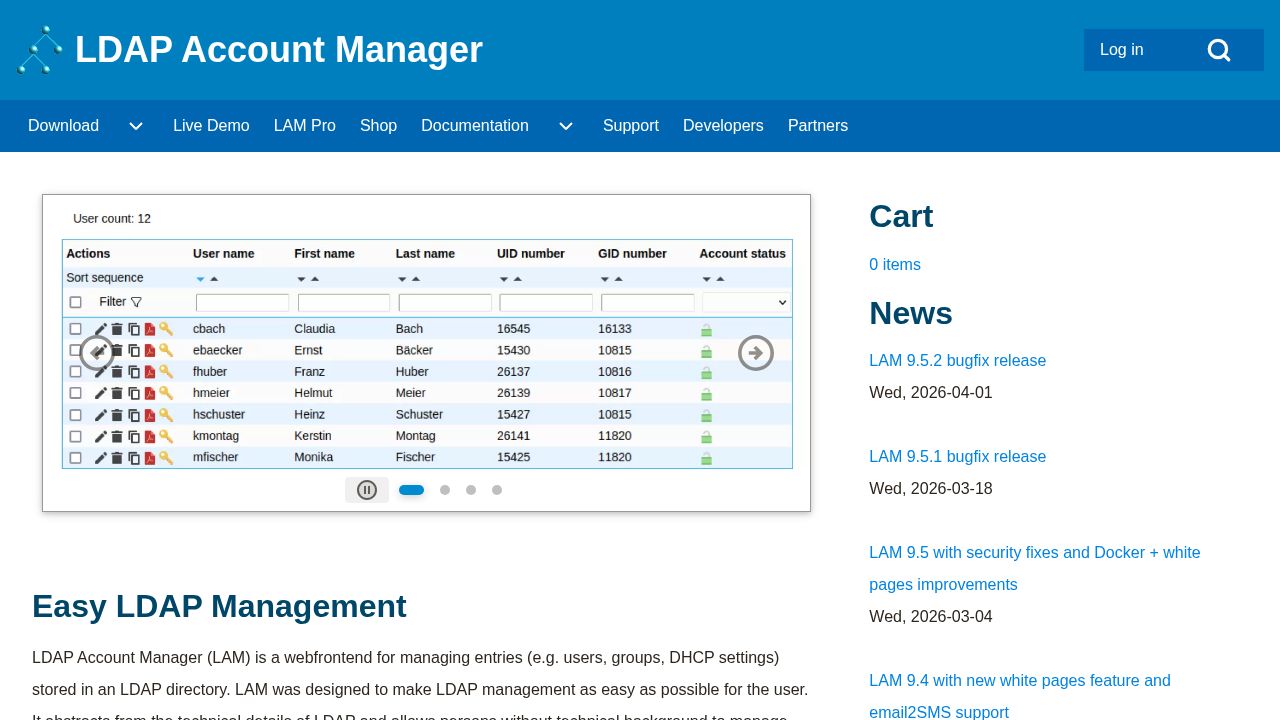This screenshot has height=720, width=1280.
Task: Select the Cart heading
Action: tap(901, 217)
